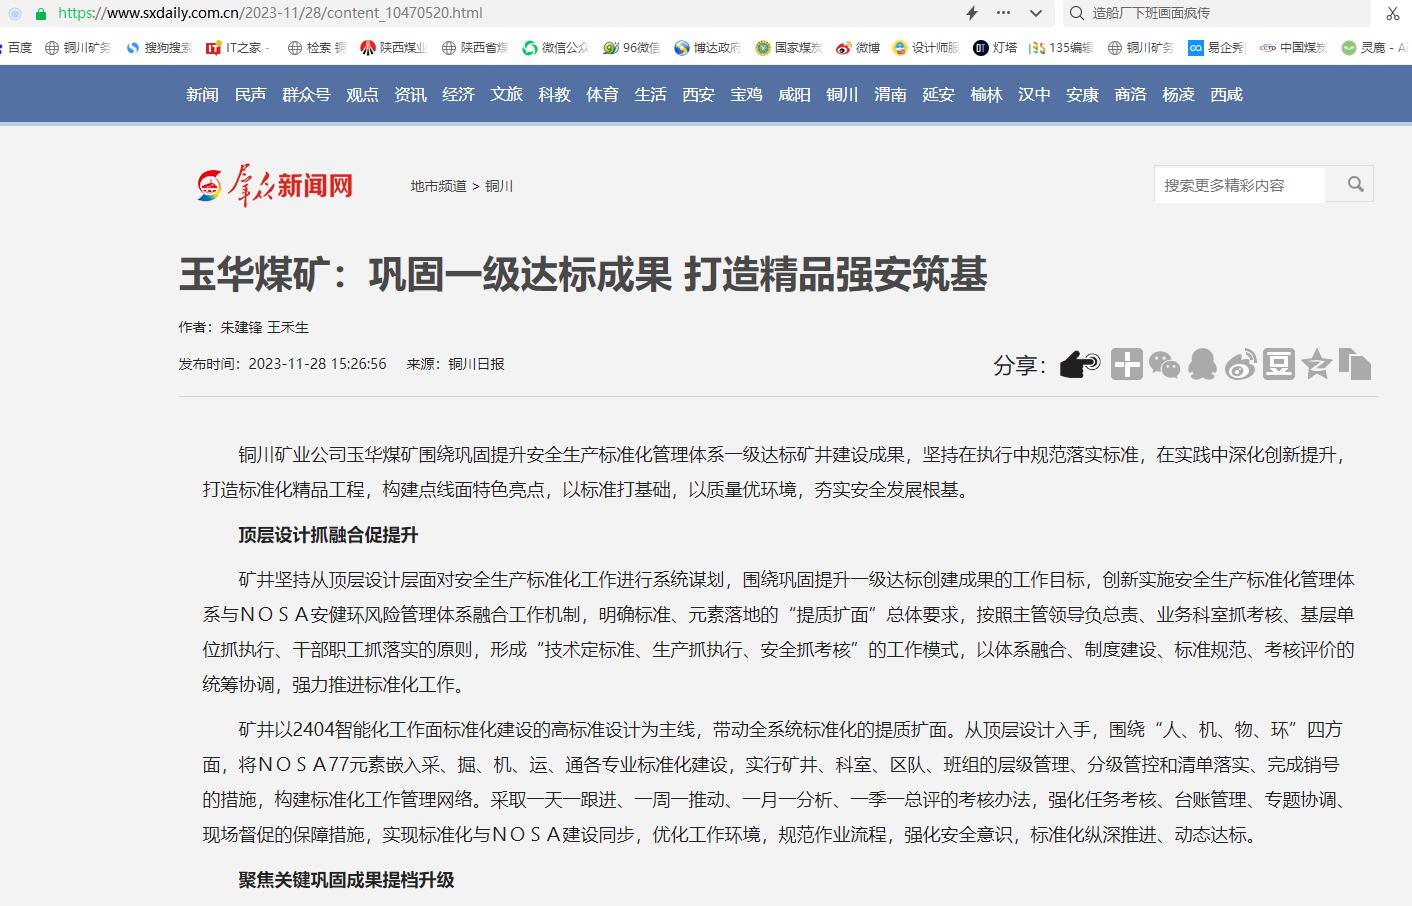
Task: Select 铜川 in the top navigation bar
Action: 842,94
